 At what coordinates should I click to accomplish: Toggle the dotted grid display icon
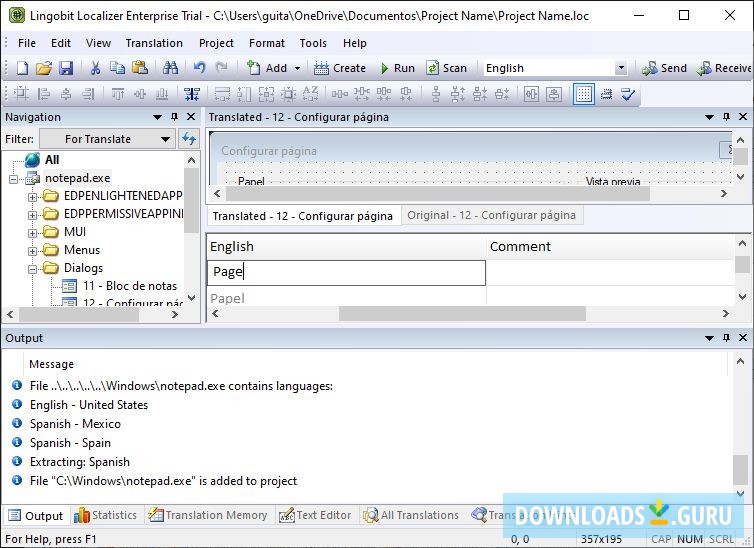coord(584,94)
